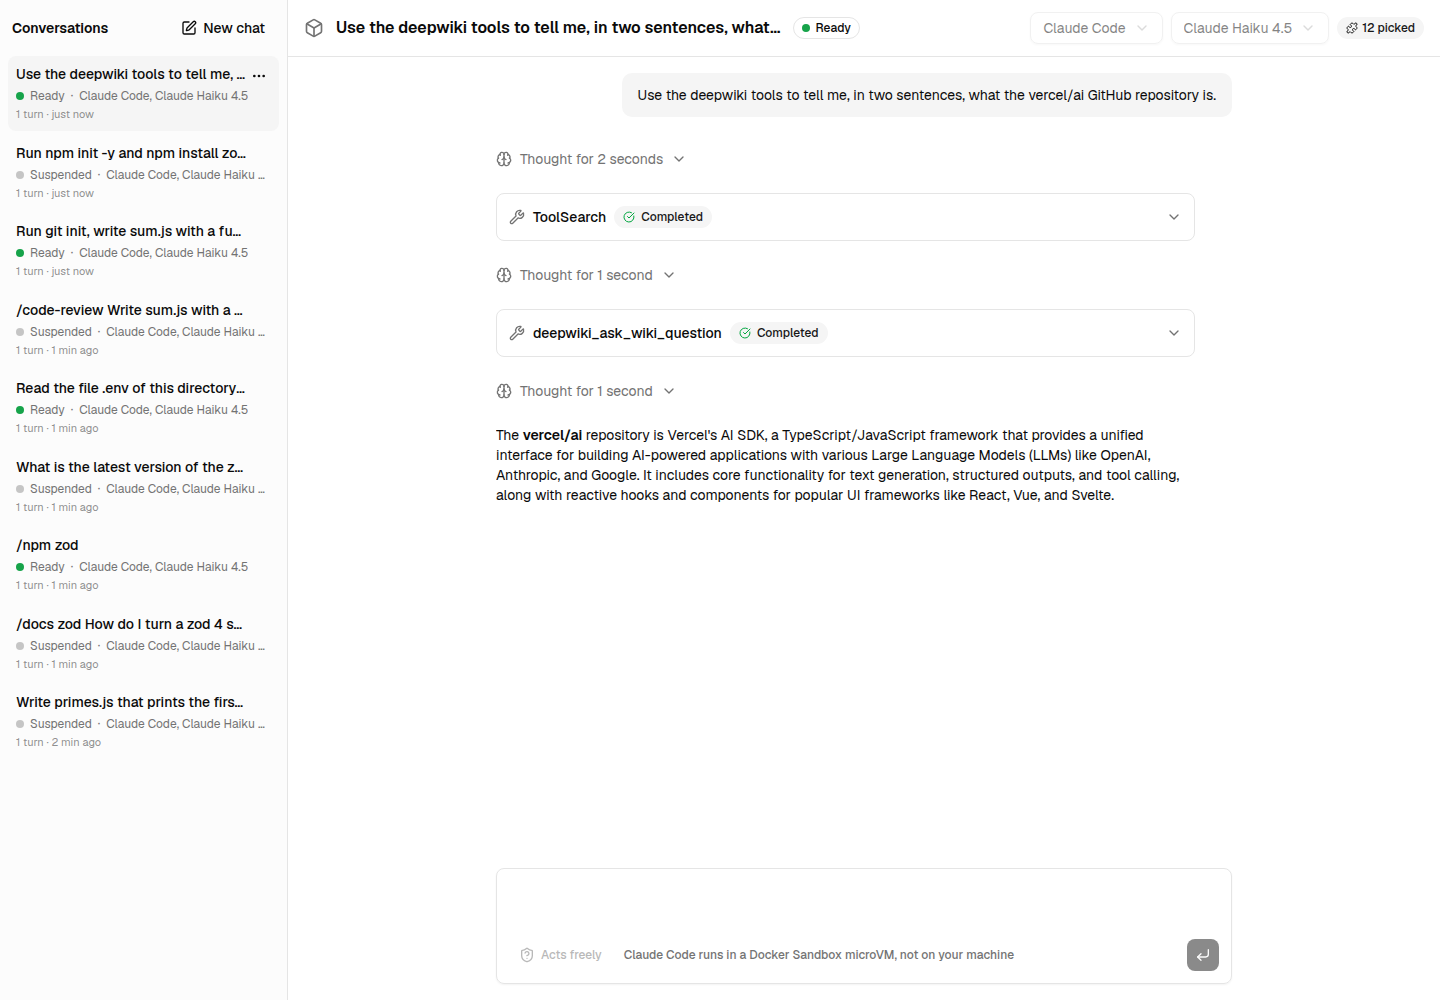Click the brain icon next to Thought for 2 seconds
Viewport: 1440px width, 1000px height.
tap(504, 159)
